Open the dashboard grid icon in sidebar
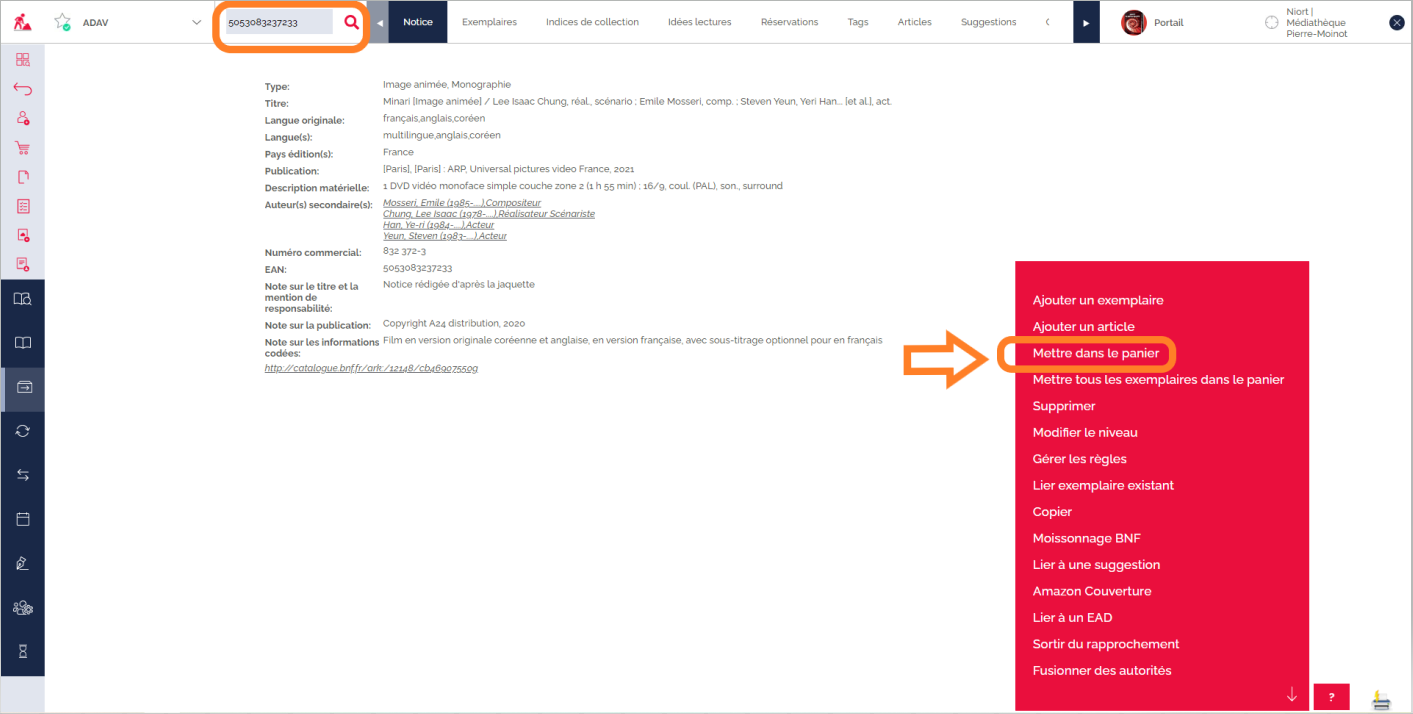Viewport: 1413px width, 714px height. (22, 60)
